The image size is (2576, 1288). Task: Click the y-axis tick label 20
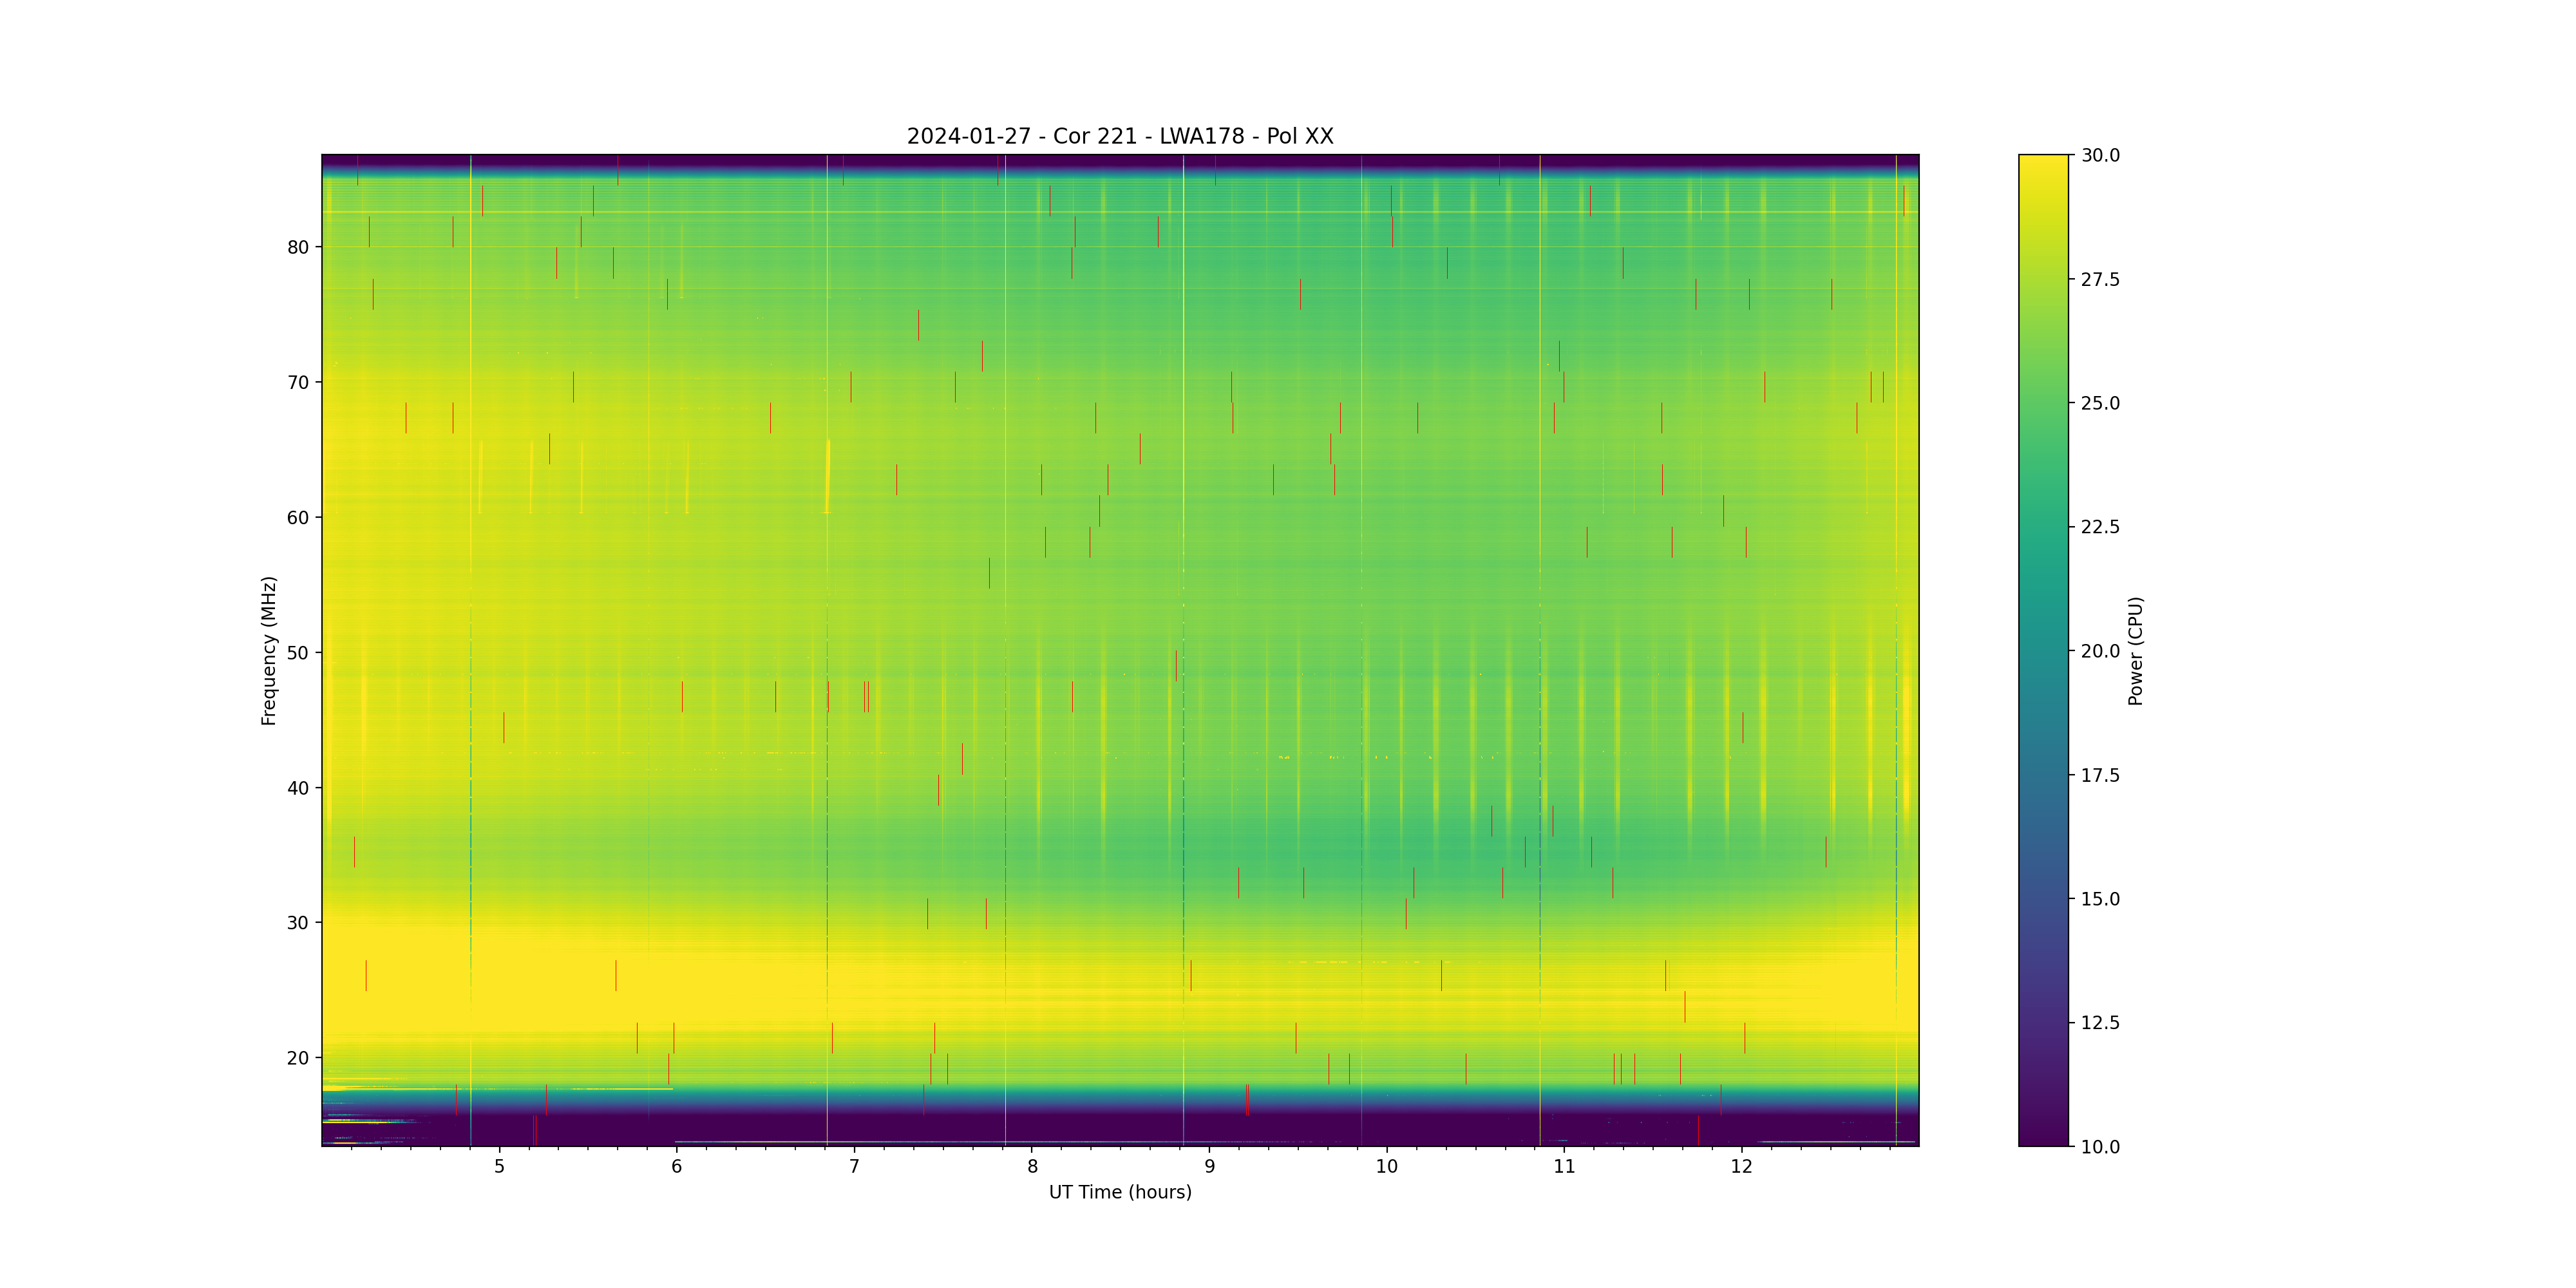point(298,1058)
